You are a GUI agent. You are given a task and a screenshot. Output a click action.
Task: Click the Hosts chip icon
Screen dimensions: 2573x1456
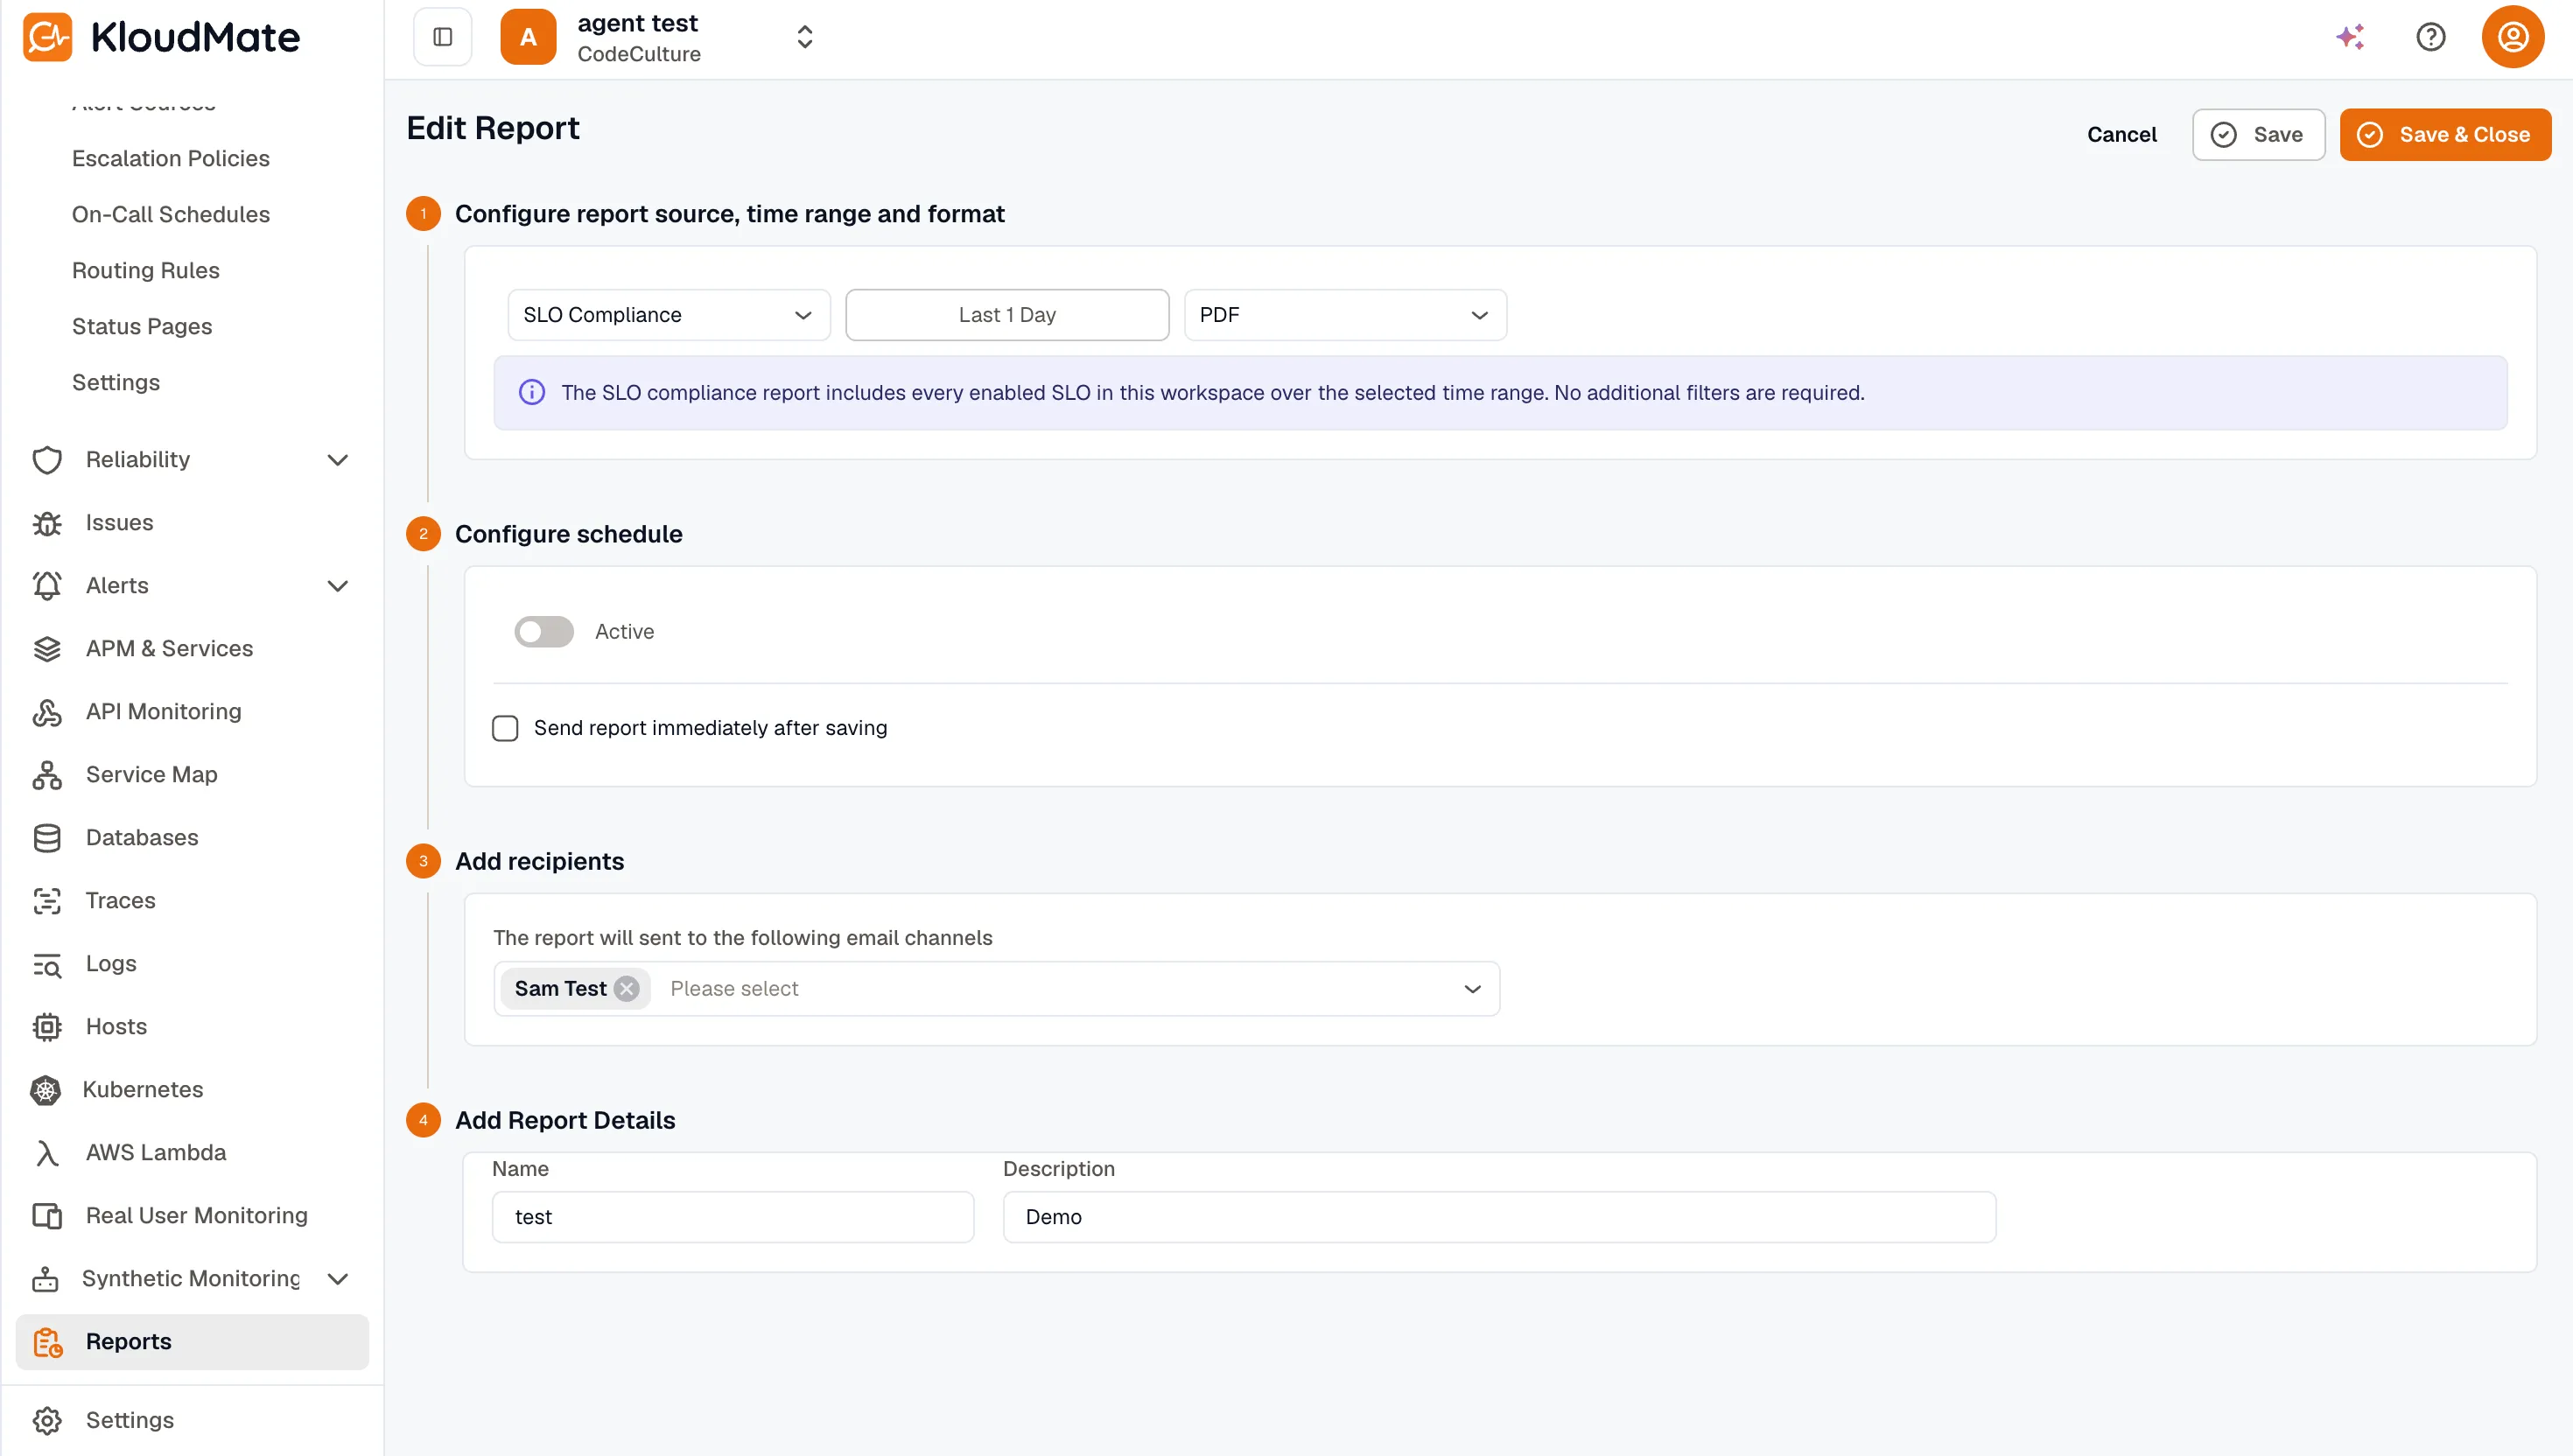pos(47,1027)
